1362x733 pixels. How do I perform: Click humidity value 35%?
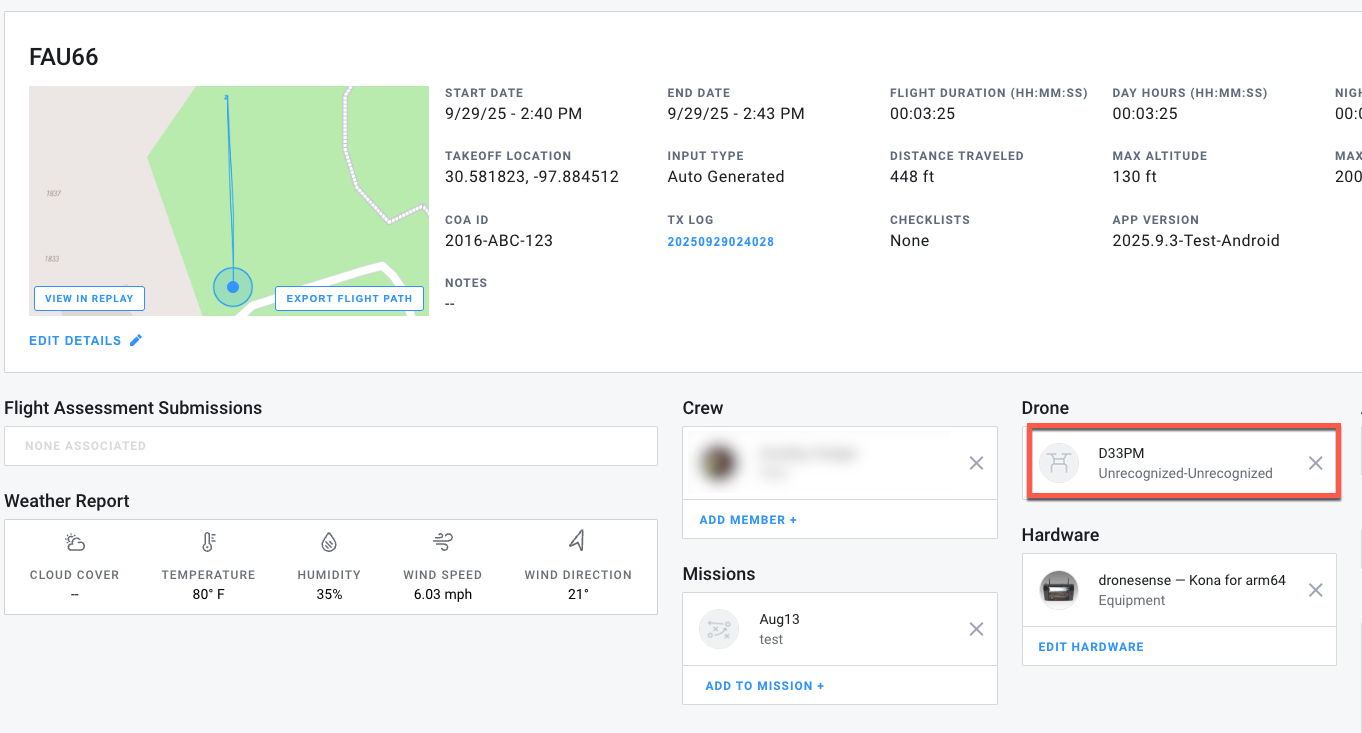click(329, 595)
